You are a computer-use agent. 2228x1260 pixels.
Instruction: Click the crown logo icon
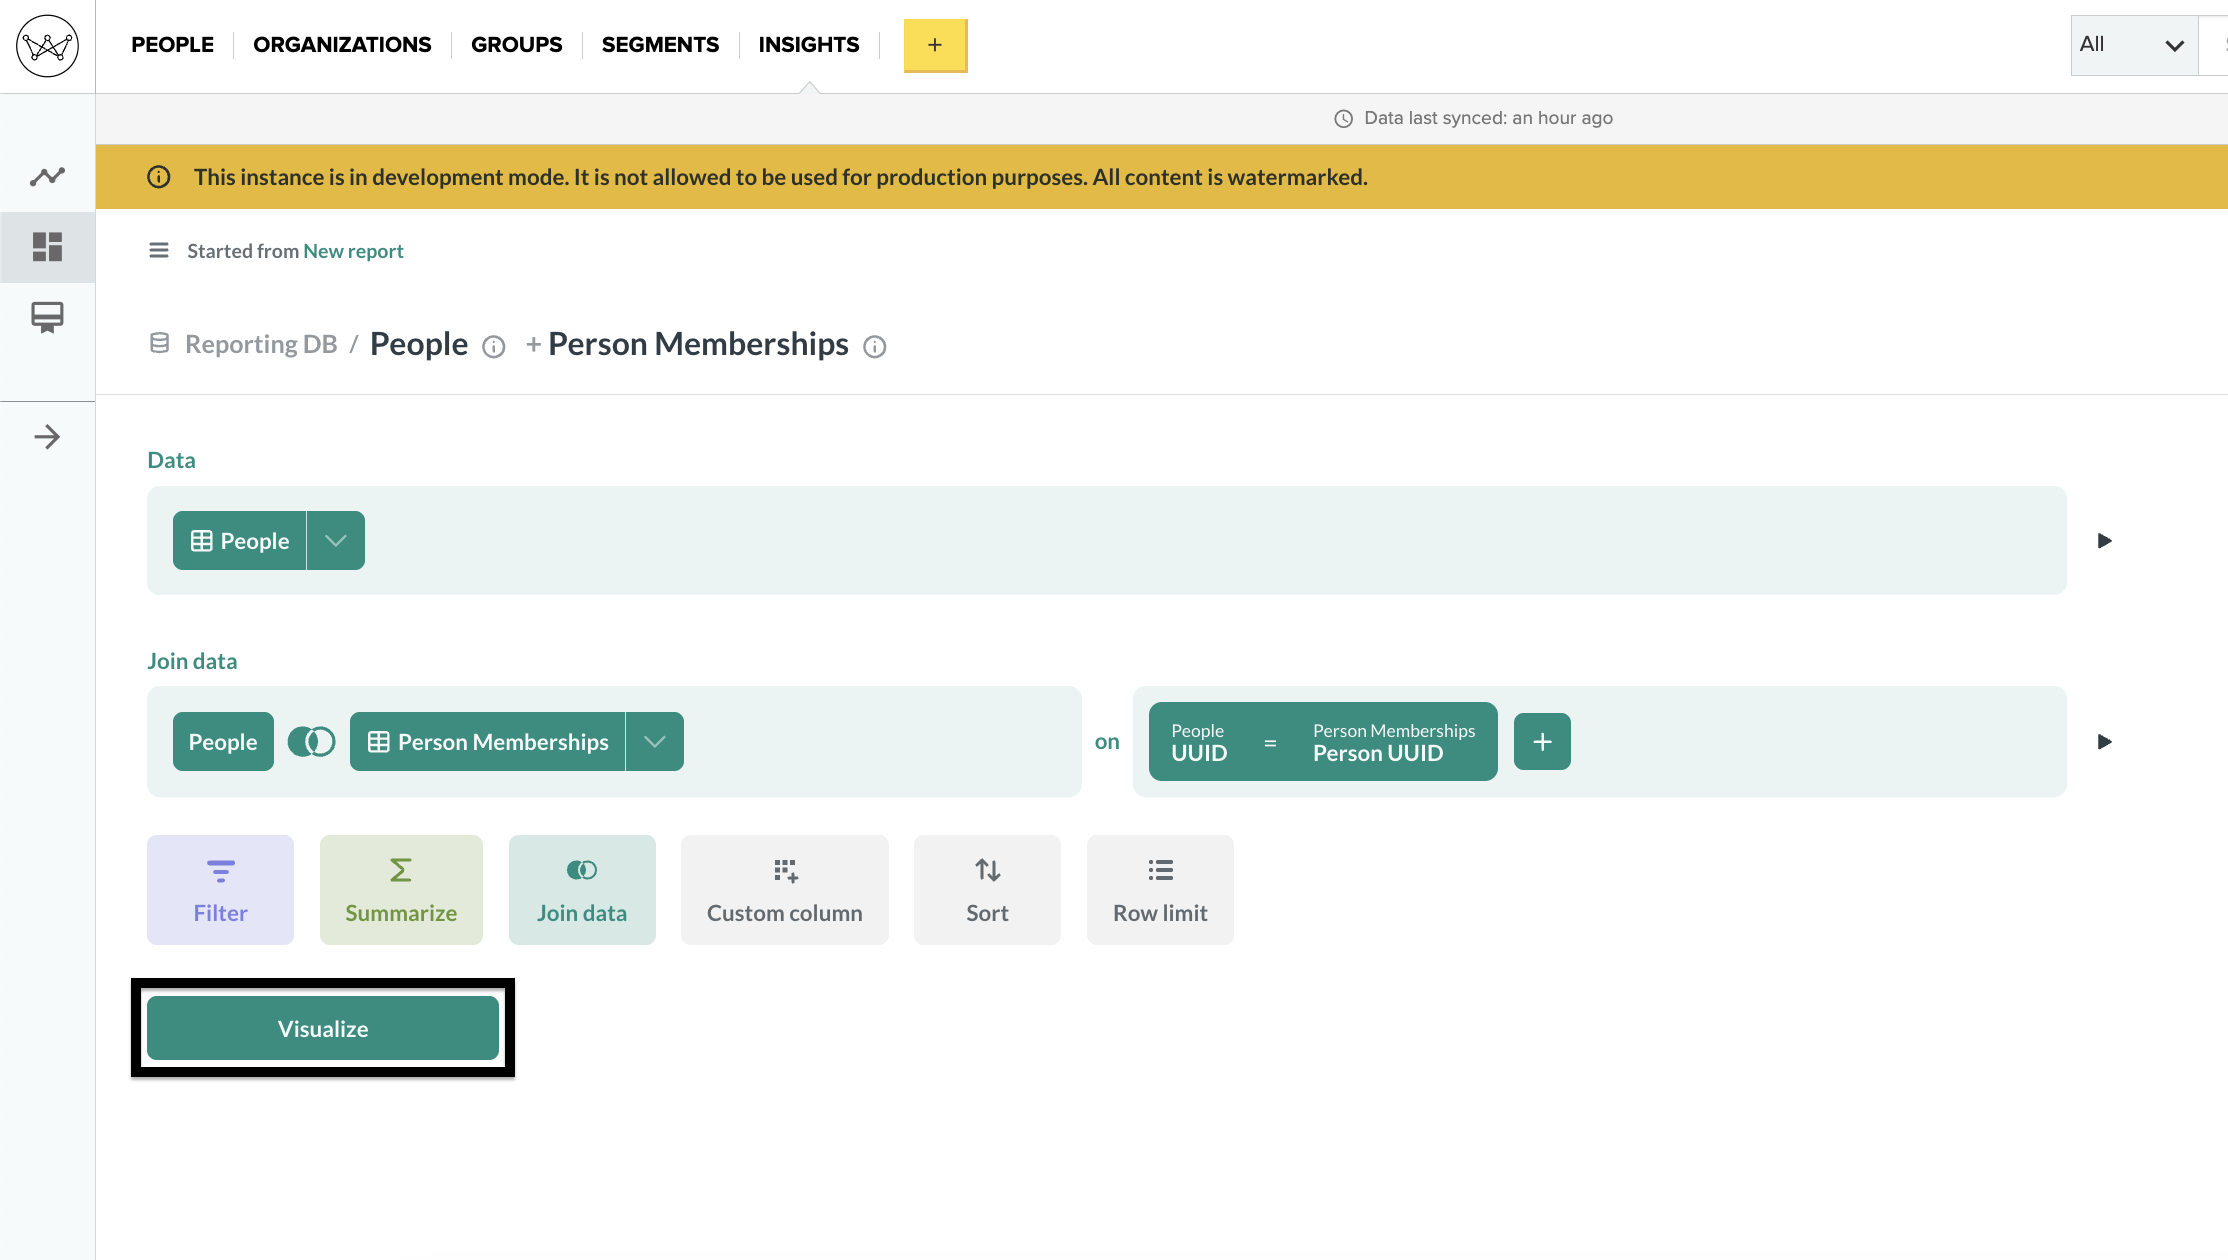[x=47, y=46]
